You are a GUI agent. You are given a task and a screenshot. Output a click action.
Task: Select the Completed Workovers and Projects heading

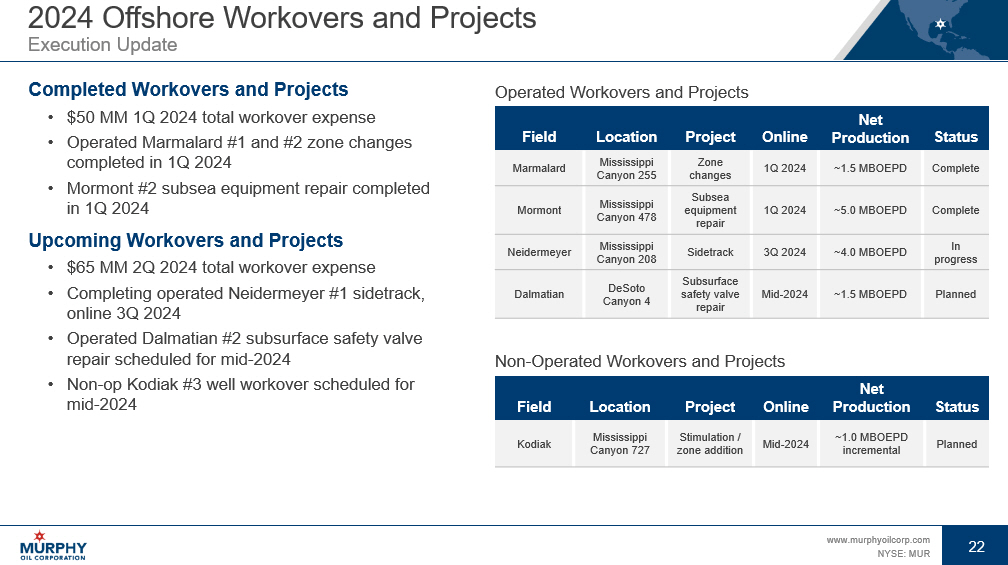188,90
